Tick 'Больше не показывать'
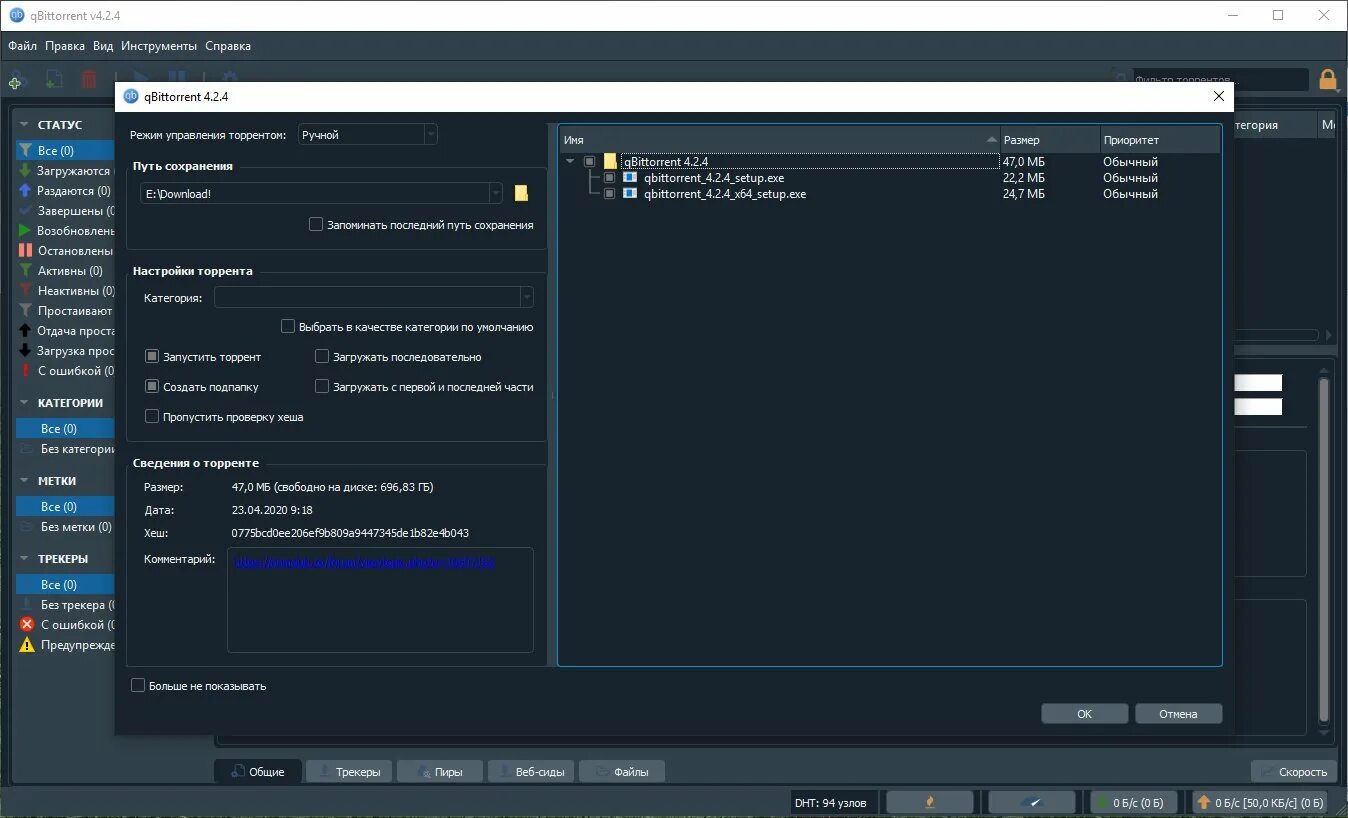The height and width of the screenshot is (818, 1348). coord(138,685)
